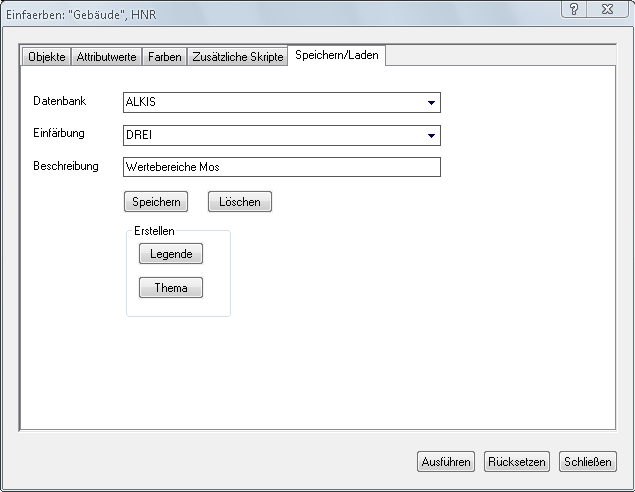Switch to the Objekte tab
Screen dimensions: 635x492
point(46,57)
